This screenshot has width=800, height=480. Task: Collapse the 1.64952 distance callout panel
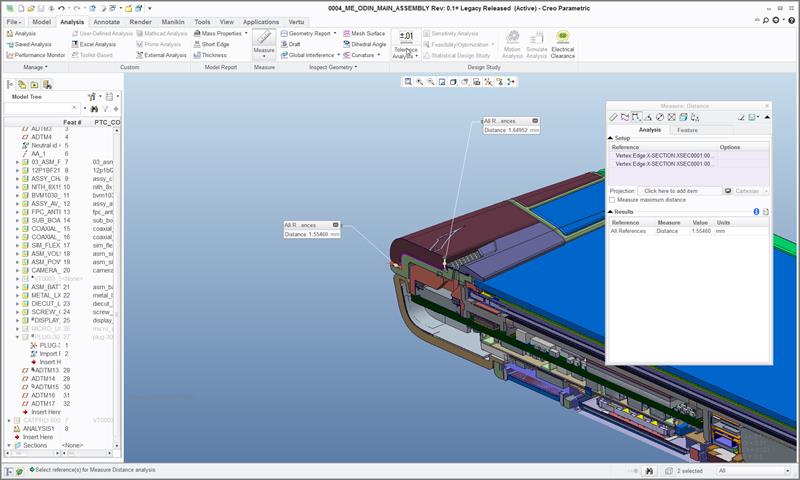pos(535,121)
